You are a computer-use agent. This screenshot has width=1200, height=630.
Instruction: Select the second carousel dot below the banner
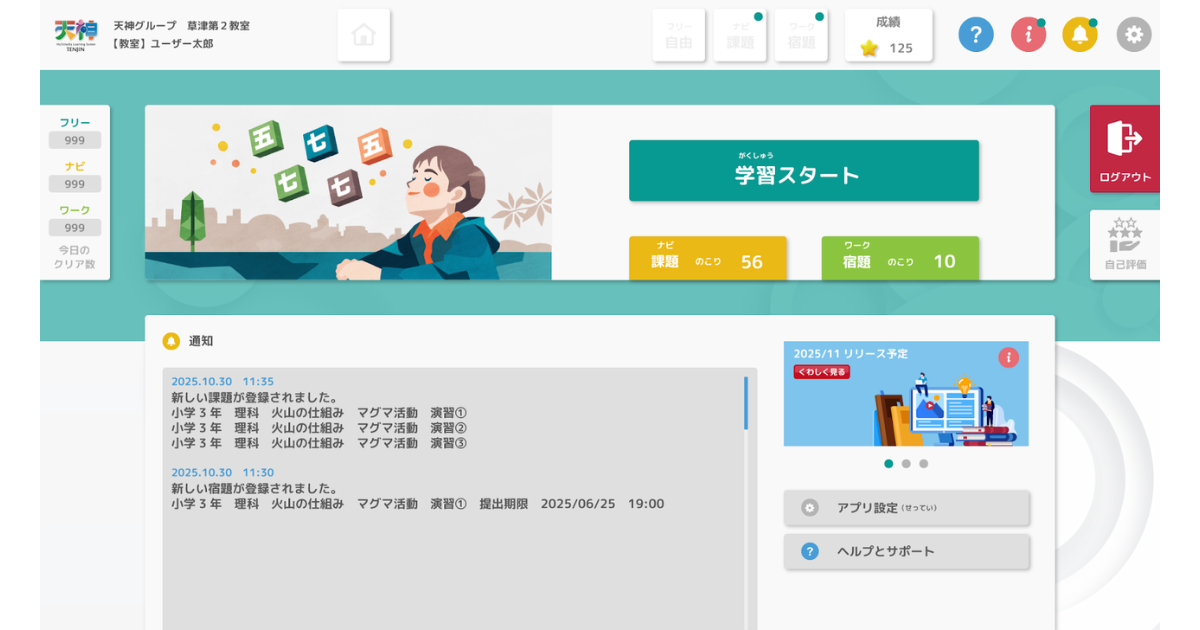(x=906, y=463)
